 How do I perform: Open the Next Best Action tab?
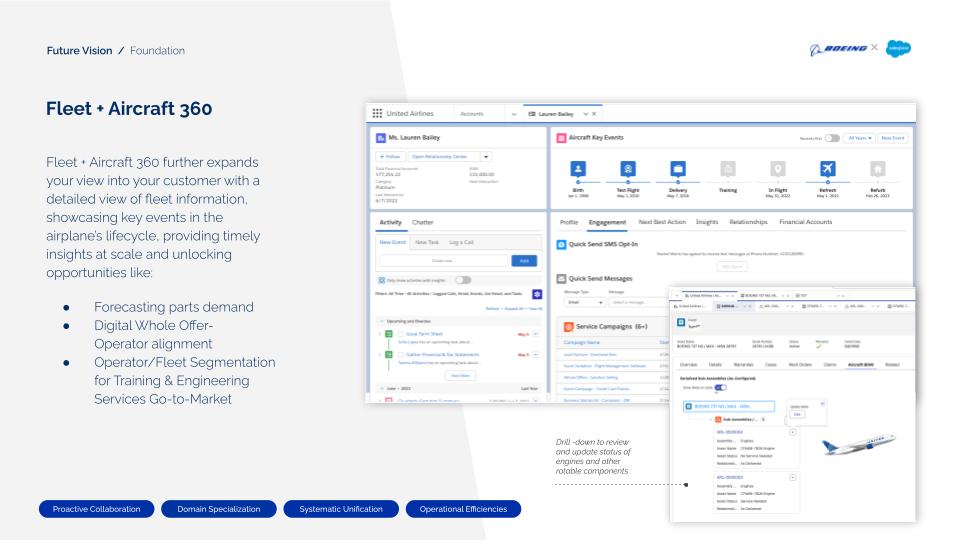point(662,222)
